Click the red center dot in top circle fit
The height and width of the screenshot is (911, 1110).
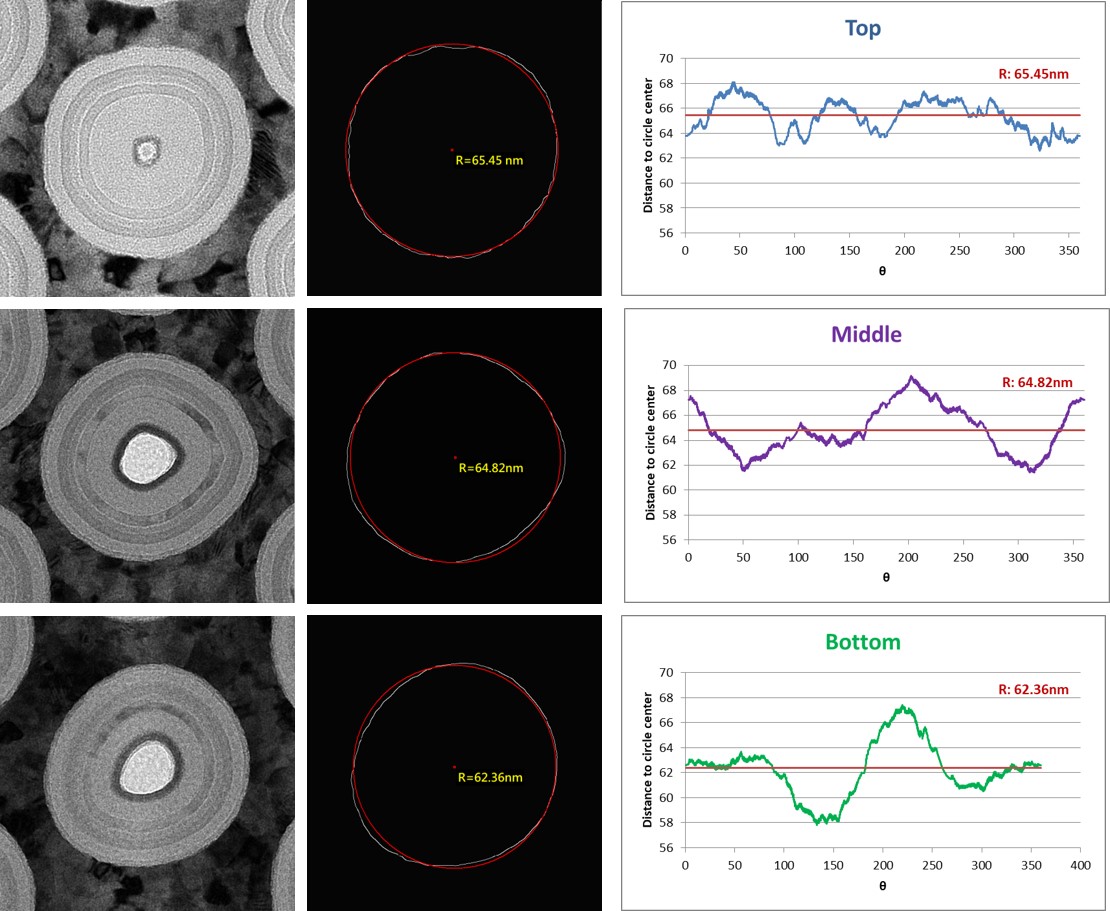[452, 150]
